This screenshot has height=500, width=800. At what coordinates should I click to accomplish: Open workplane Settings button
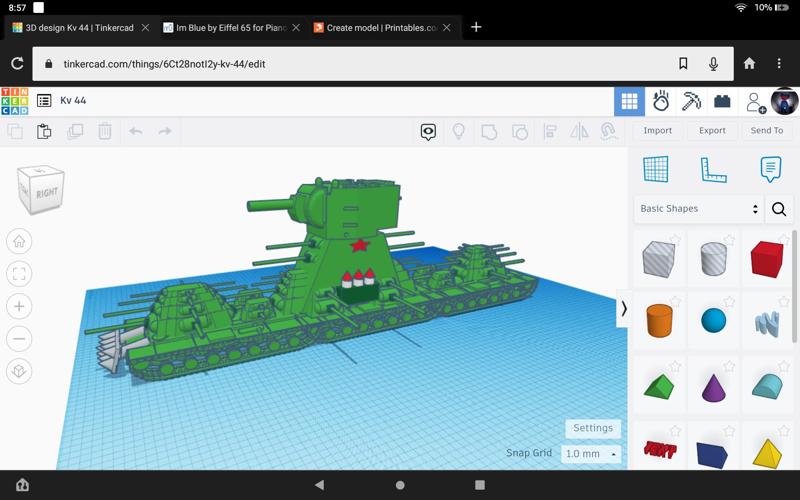coord(593,428)
